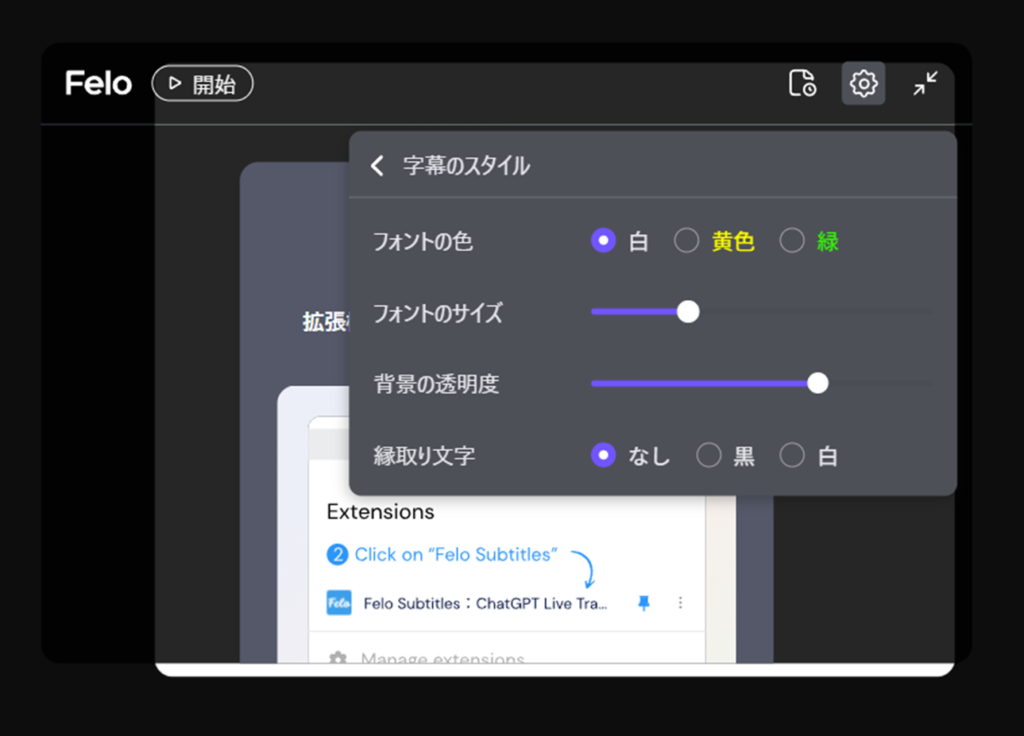Open the history clock-file icon
Screen dimensions: 1024x736
pos(802,83)
